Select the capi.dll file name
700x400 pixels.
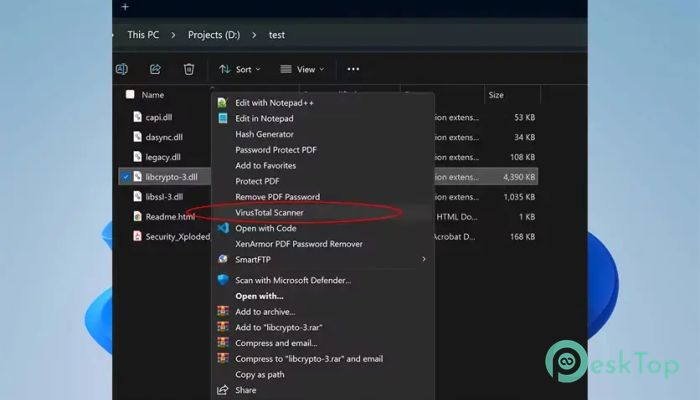tap(158, 117)
